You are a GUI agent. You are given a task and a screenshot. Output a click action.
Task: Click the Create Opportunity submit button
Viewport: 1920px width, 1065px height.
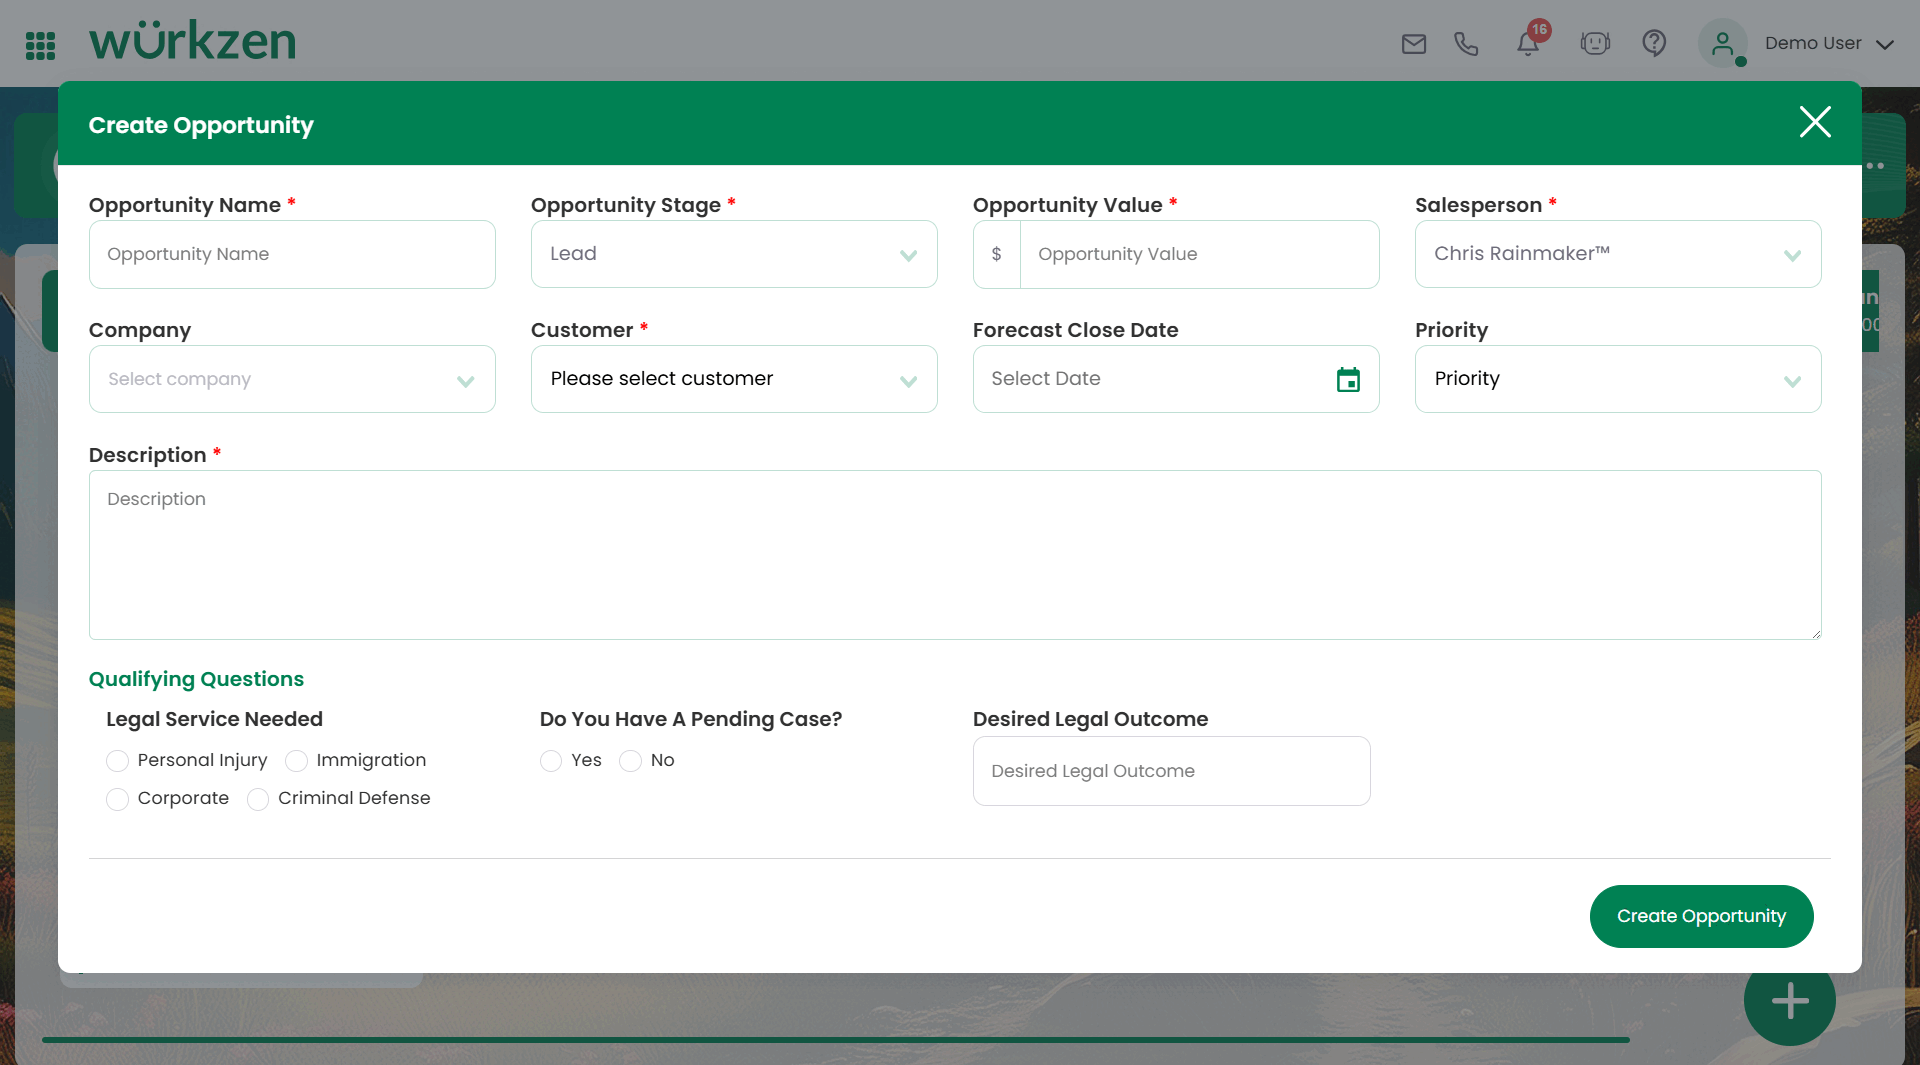(x=1700, y=916)
